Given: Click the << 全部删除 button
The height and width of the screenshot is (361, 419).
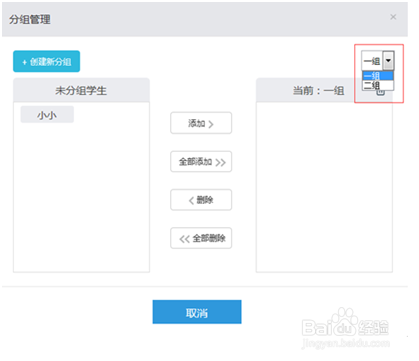Looking at the screenshot, I should (201, 238).
